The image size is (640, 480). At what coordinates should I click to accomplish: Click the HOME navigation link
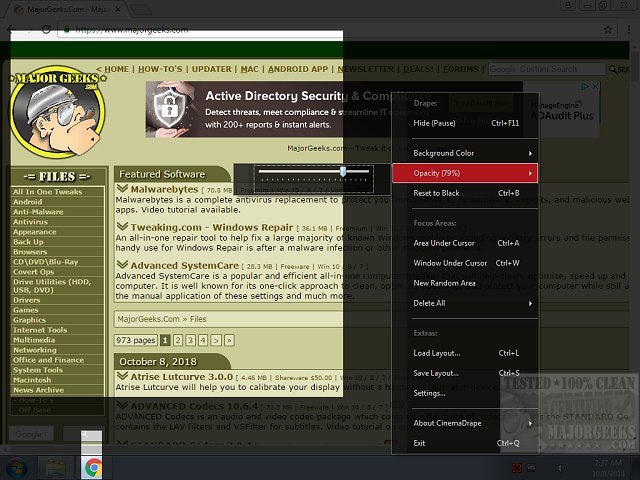(x=116, y=69)
